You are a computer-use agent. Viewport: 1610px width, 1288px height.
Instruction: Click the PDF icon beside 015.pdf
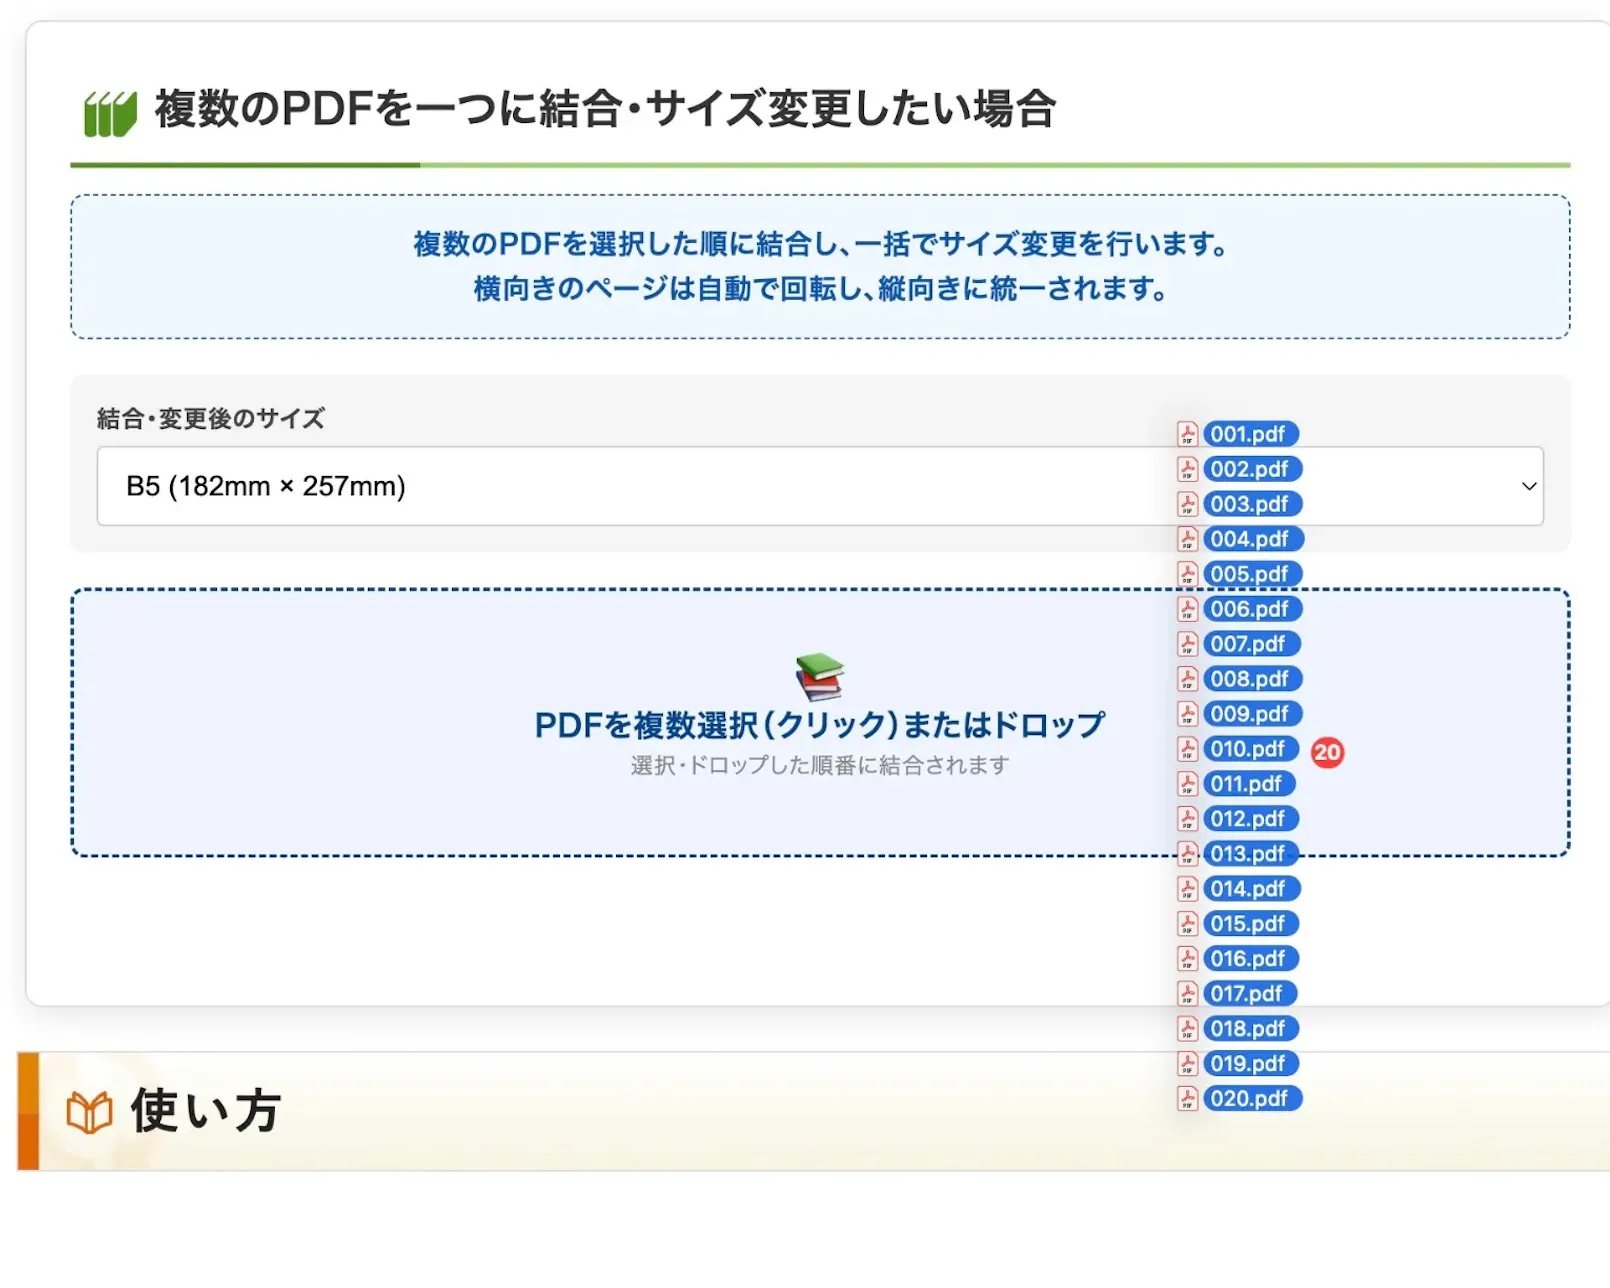[x=1187, y=924]
